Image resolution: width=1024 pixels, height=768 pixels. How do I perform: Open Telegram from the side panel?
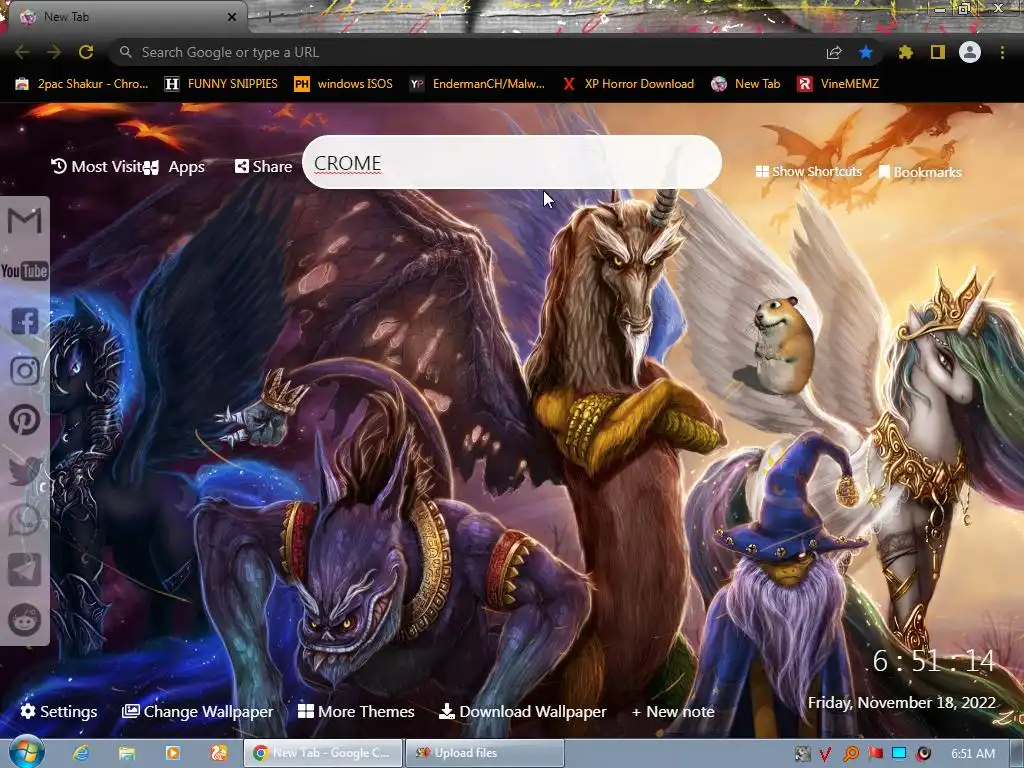pos(24,570)
